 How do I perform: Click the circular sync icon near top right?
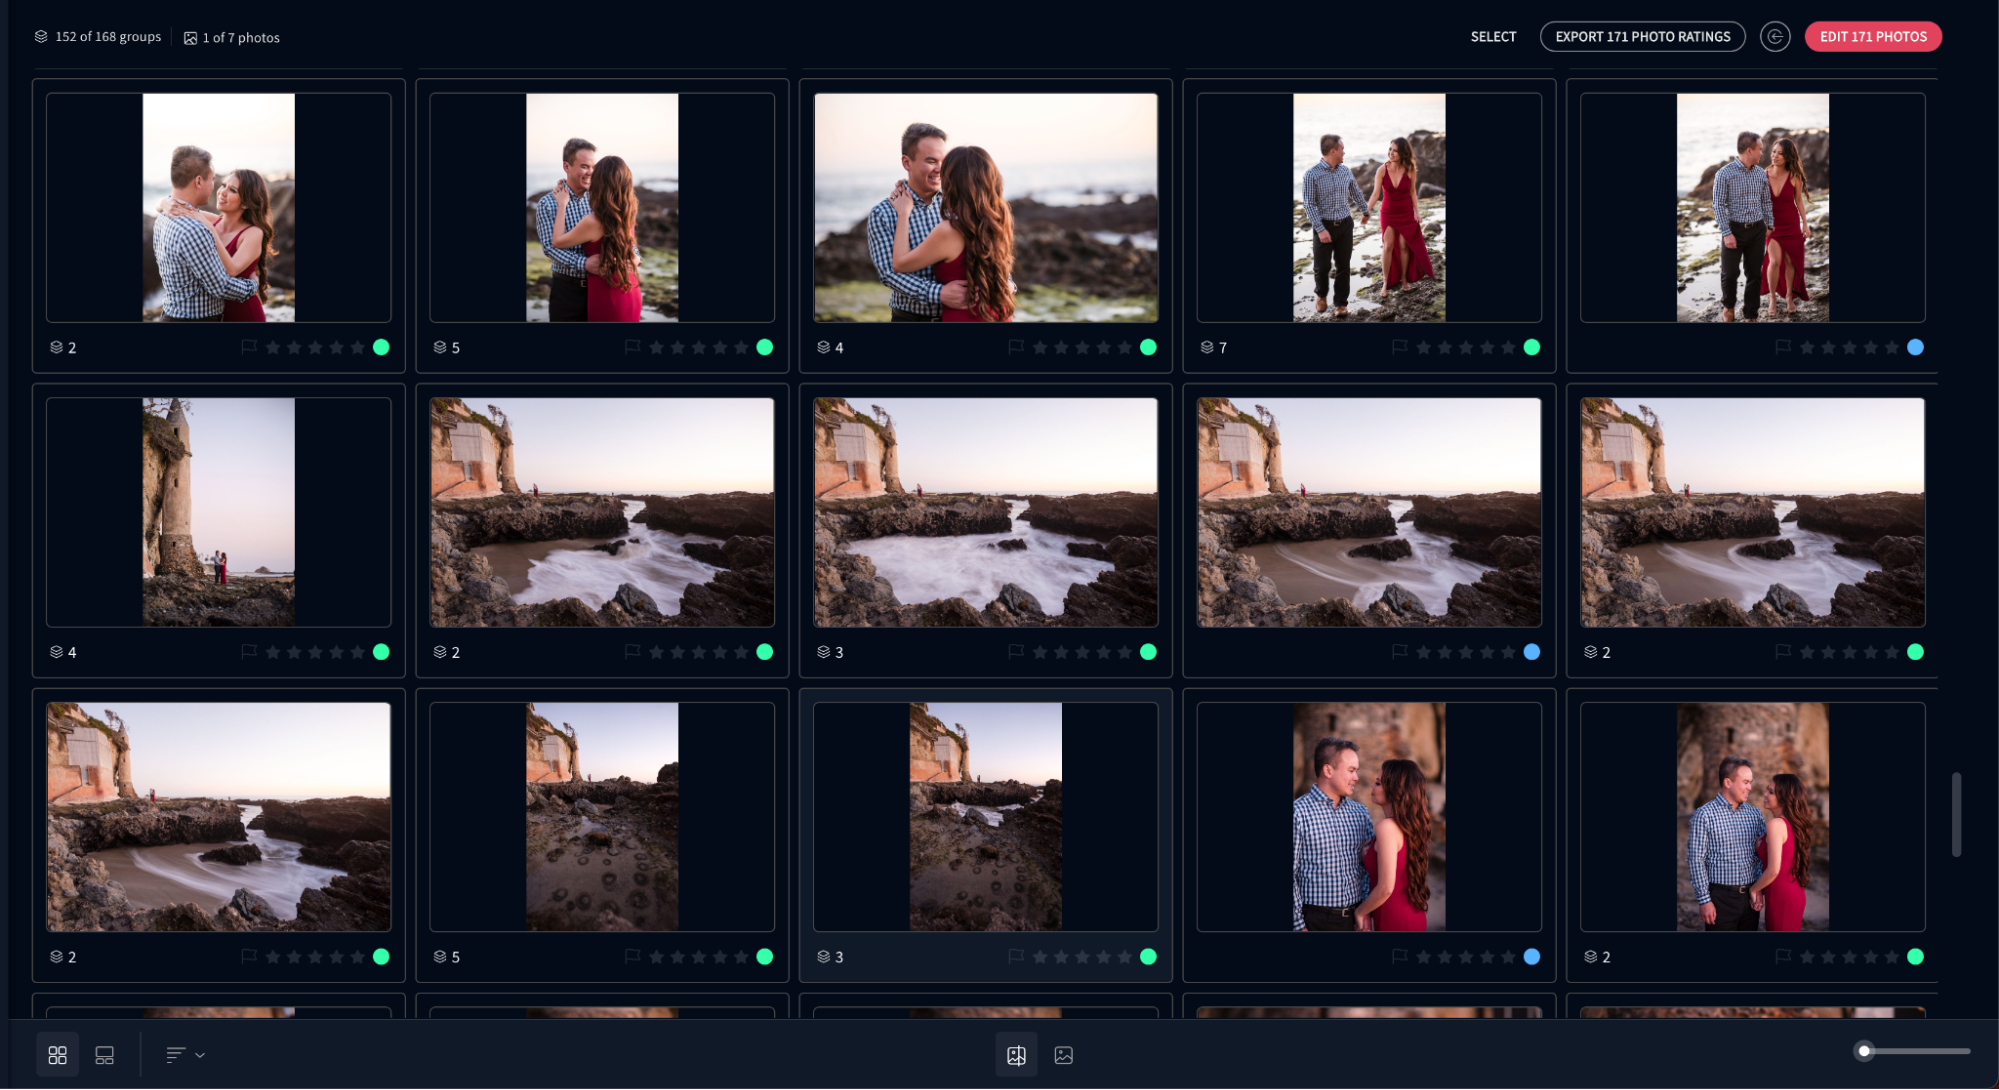(x=1775, y=36)
